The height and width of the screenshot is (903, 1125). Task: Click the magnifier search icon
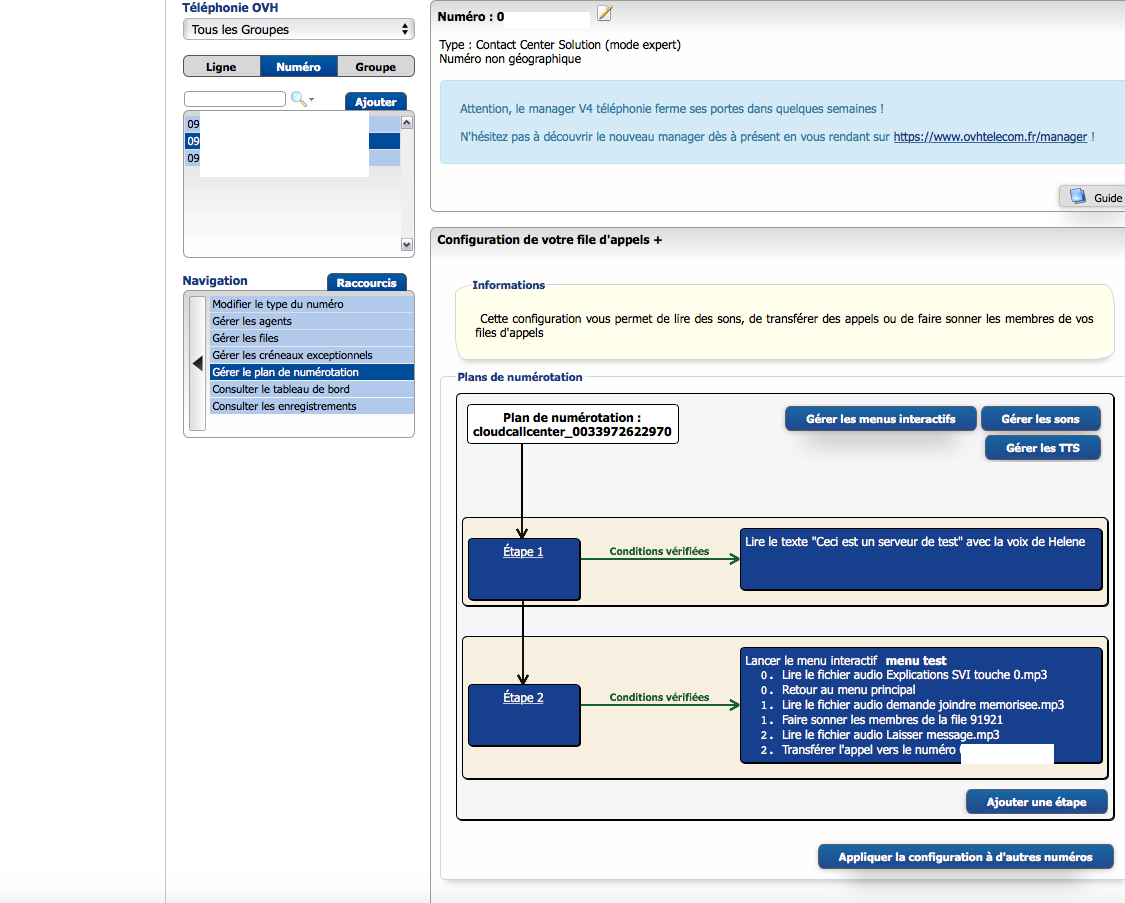[x=298, y=99]
